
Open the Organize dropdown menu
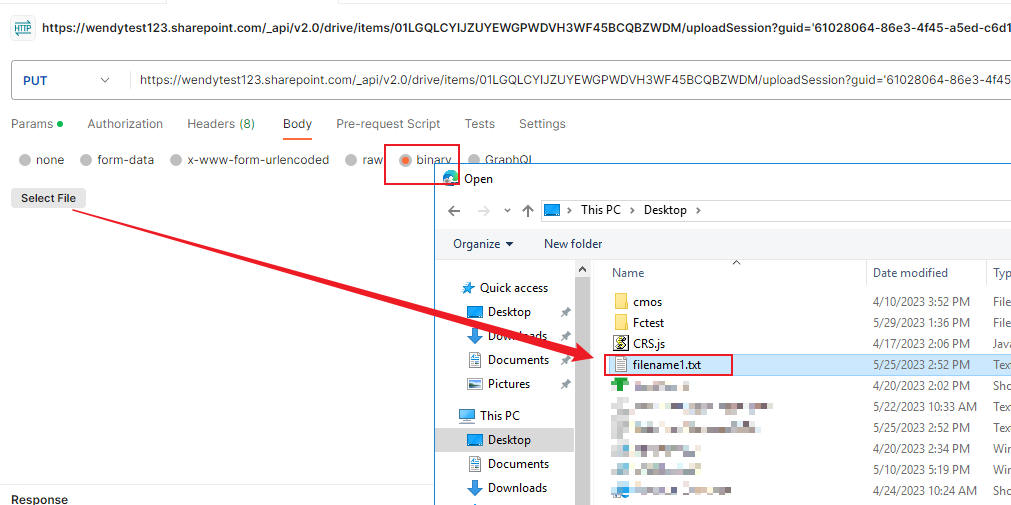pos(484,244)
